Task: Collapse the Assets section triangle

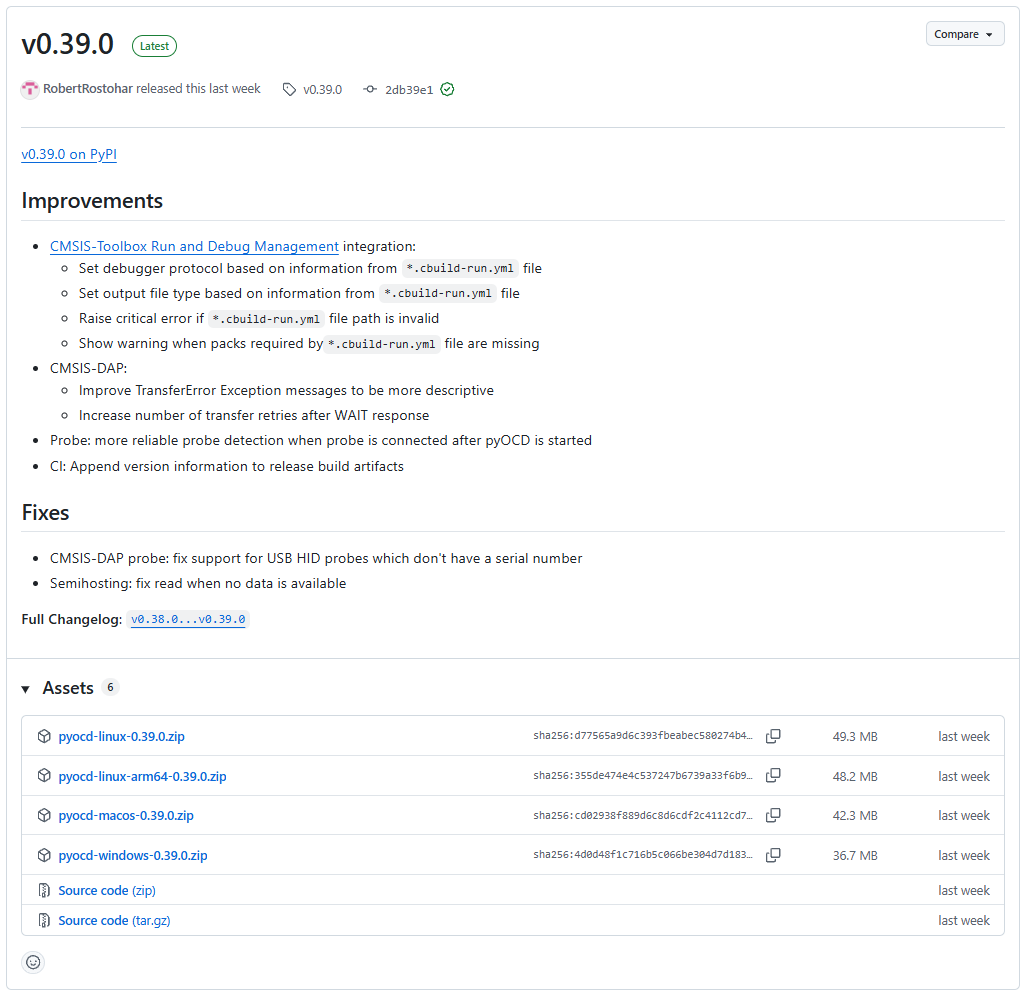Action: click(x=26, y=689)
